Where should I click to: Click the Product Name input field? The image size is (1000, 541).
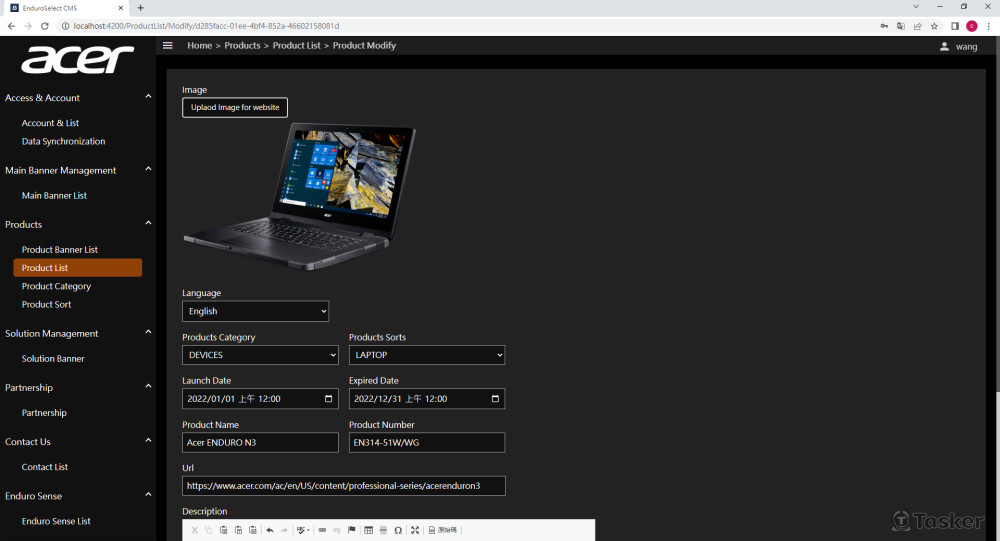pos(260,442)
